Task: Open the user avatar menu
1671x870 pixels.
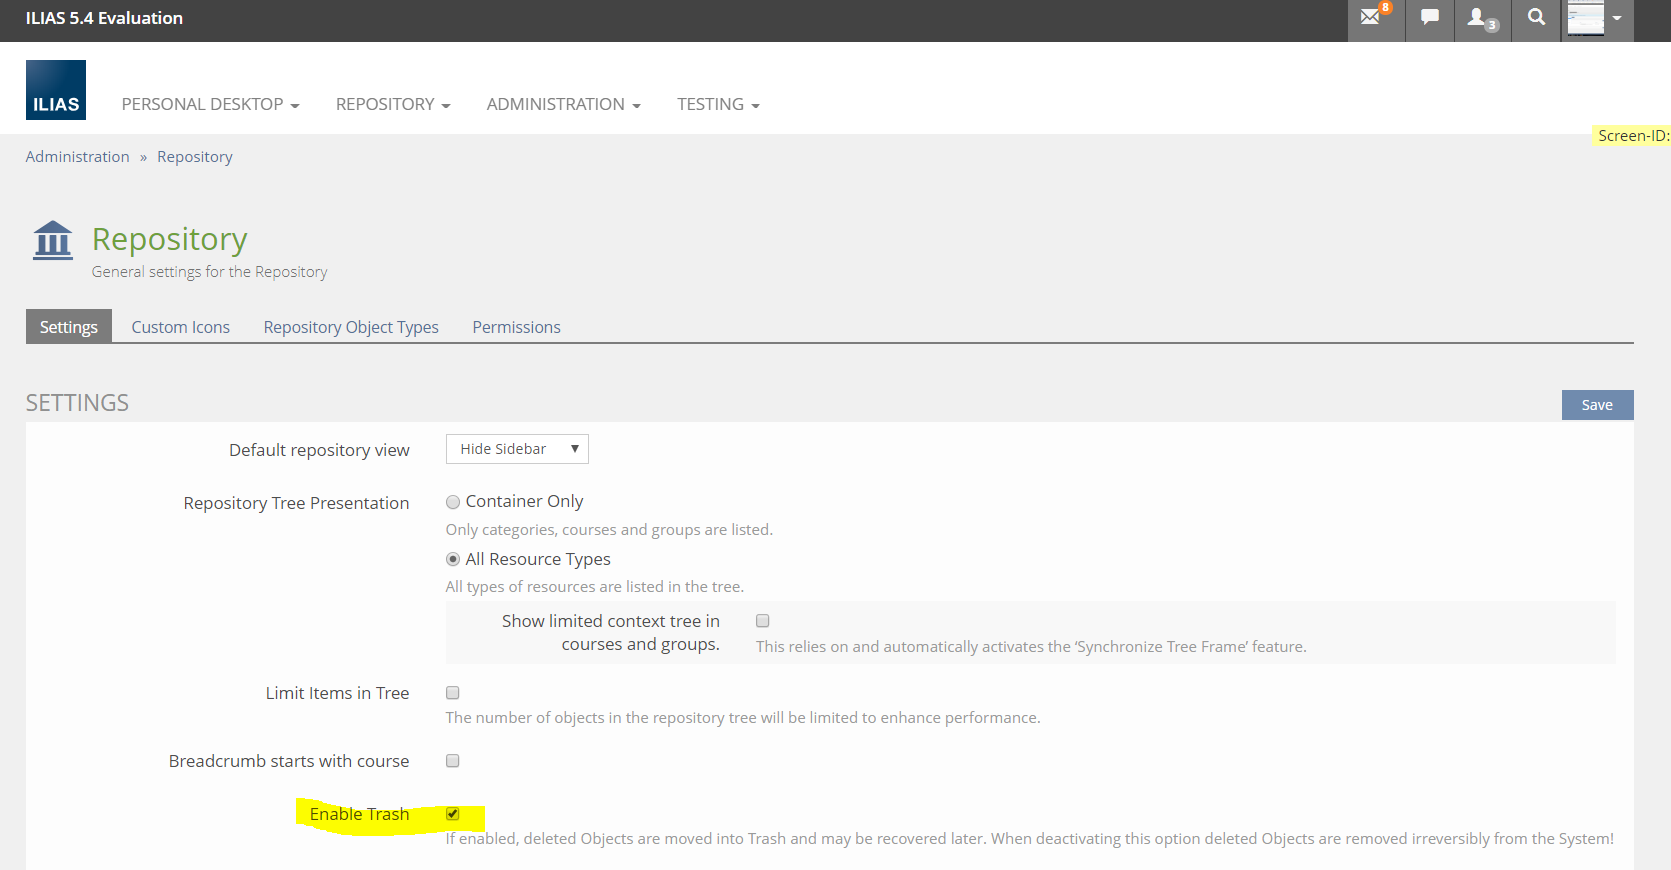Action: point(1596,18)
